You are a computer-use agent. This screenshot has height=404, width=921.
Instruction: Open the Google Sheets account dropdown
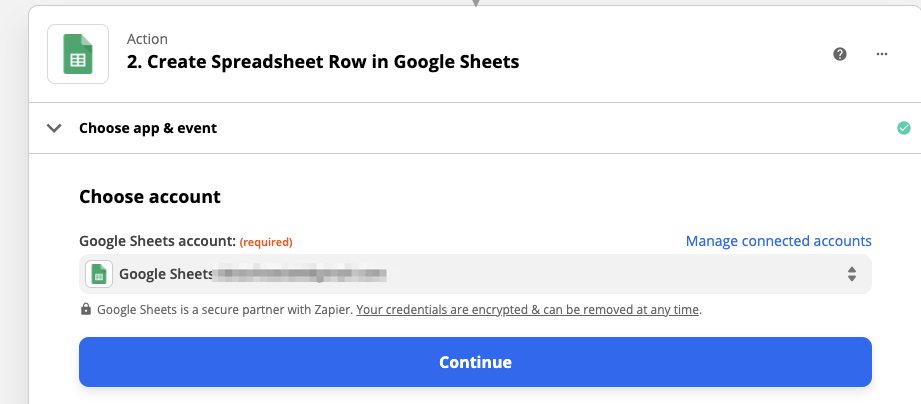point(475,274)
